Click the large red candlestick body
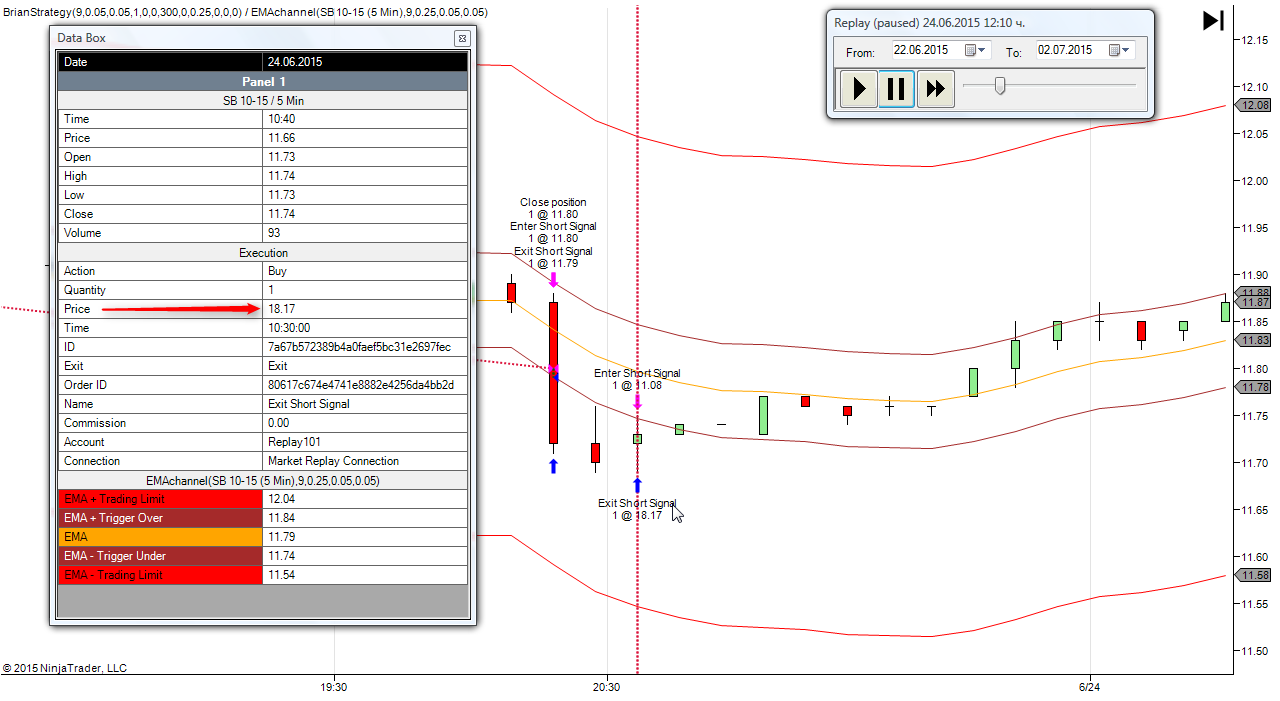The image size is (1280, 701). [x=553, y=372]
